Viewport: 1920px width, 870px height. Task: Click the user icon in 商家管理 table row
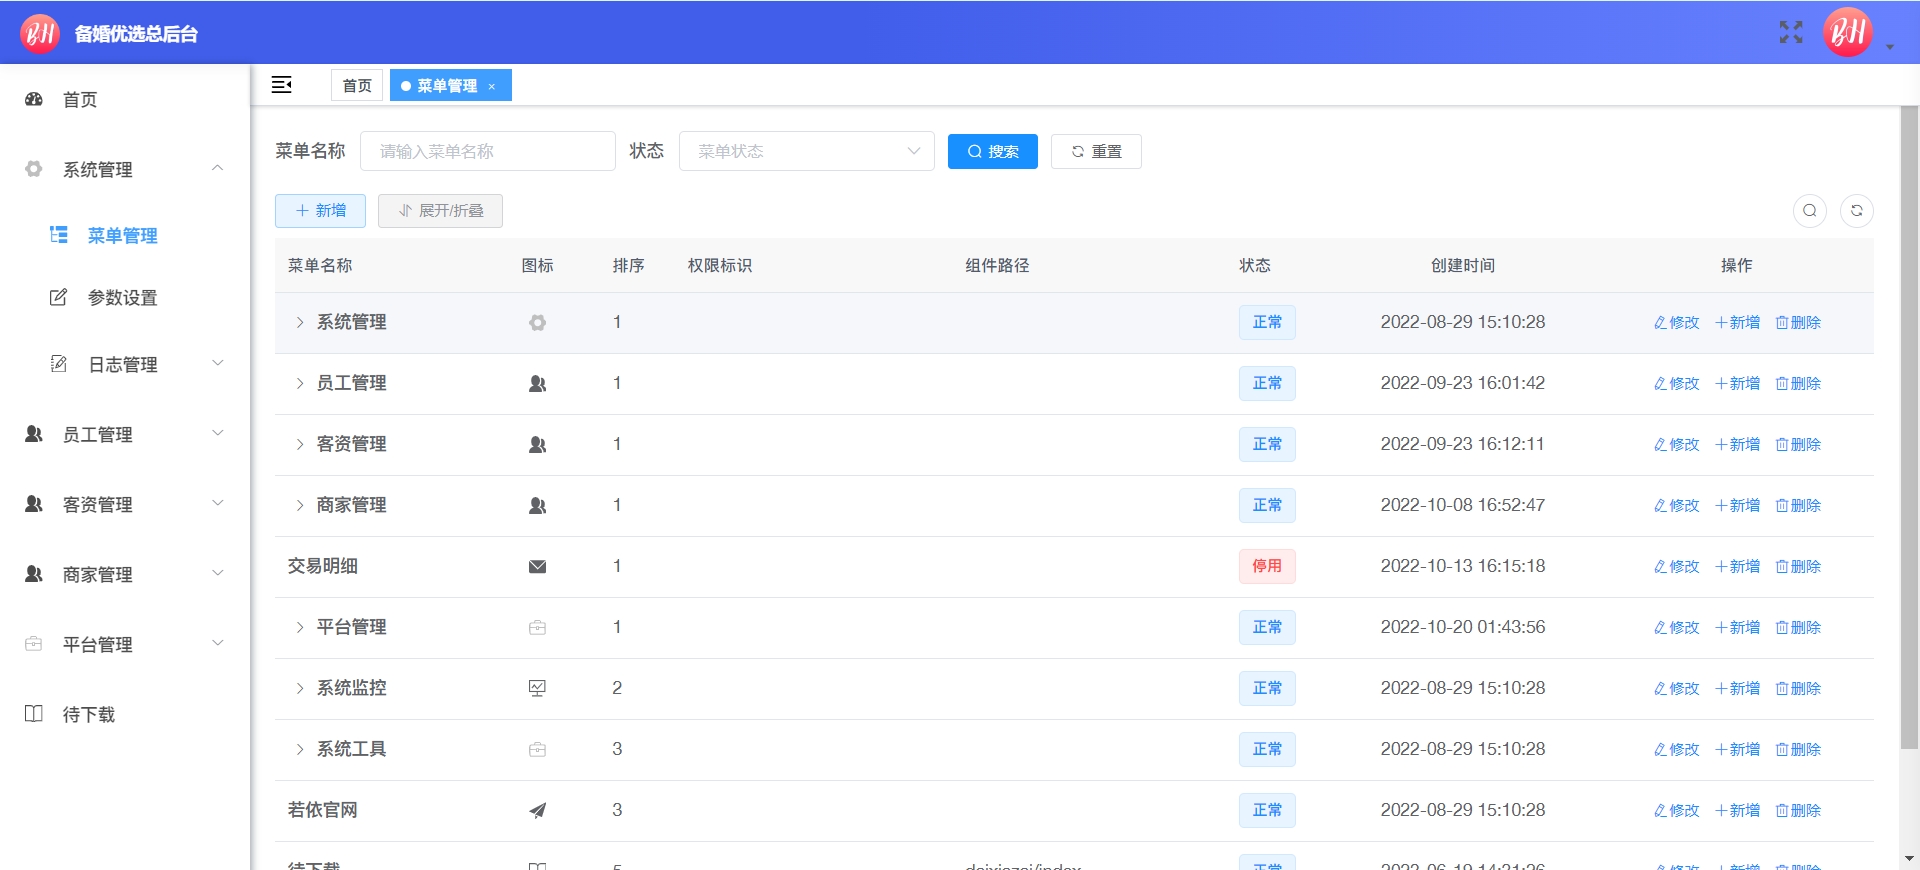click(537, 506)
